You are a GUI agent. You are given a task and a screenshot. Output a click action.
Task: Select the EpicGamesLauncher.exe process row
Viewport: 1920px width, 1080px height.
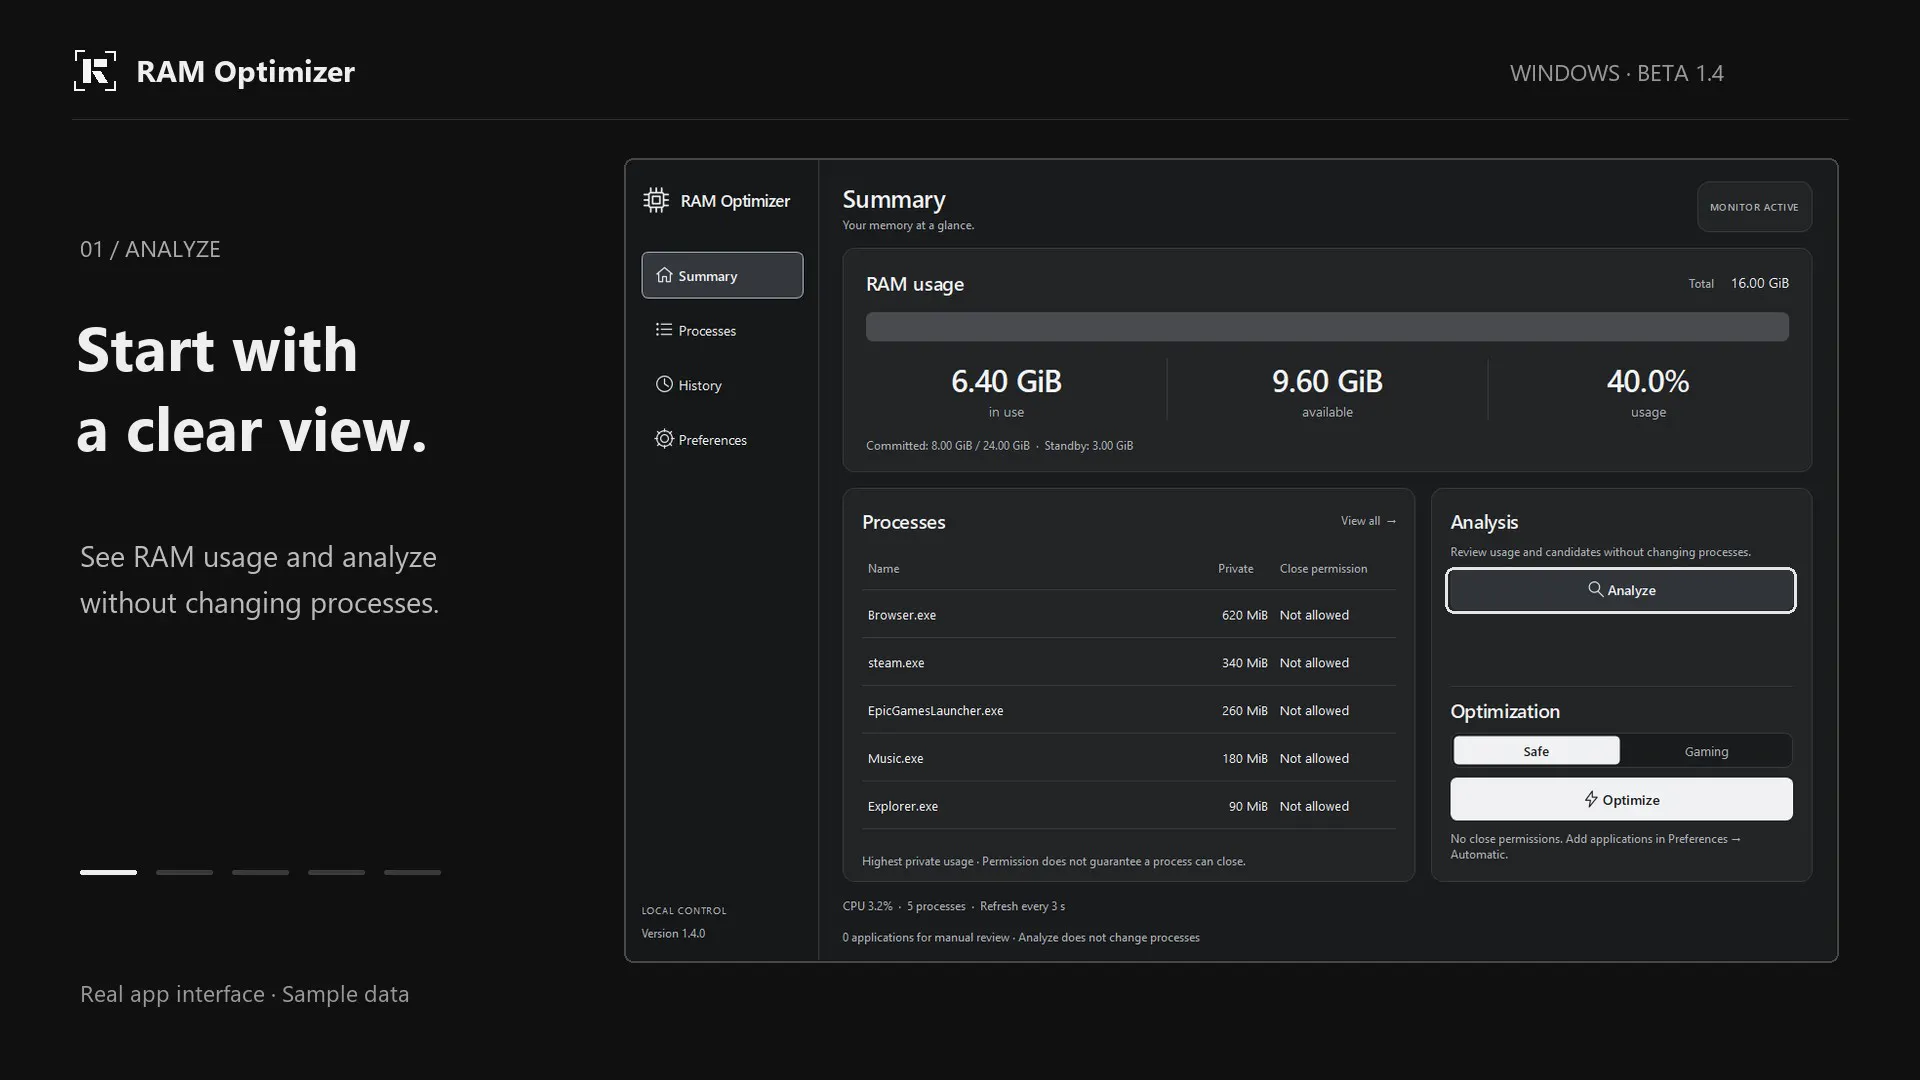tap(1128, 711)
